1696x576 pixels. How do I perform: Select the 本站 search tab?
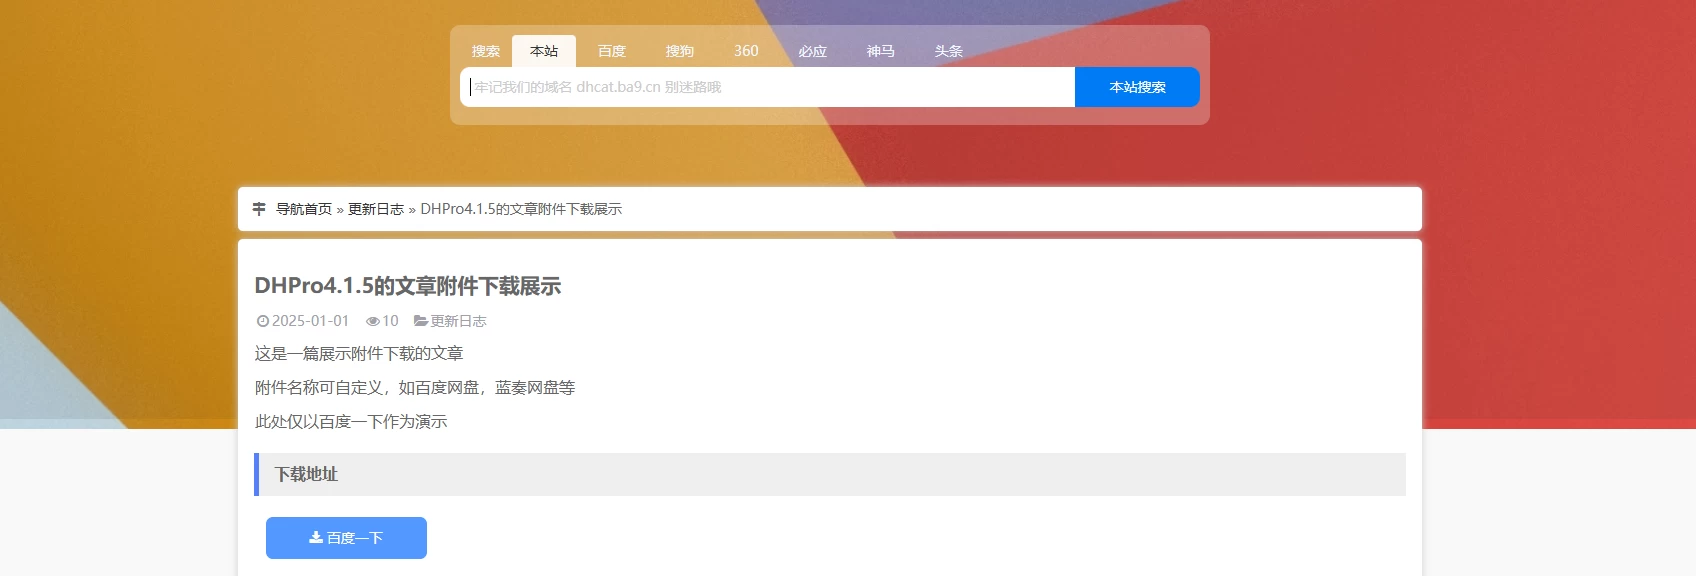click(x=544, y=51)
